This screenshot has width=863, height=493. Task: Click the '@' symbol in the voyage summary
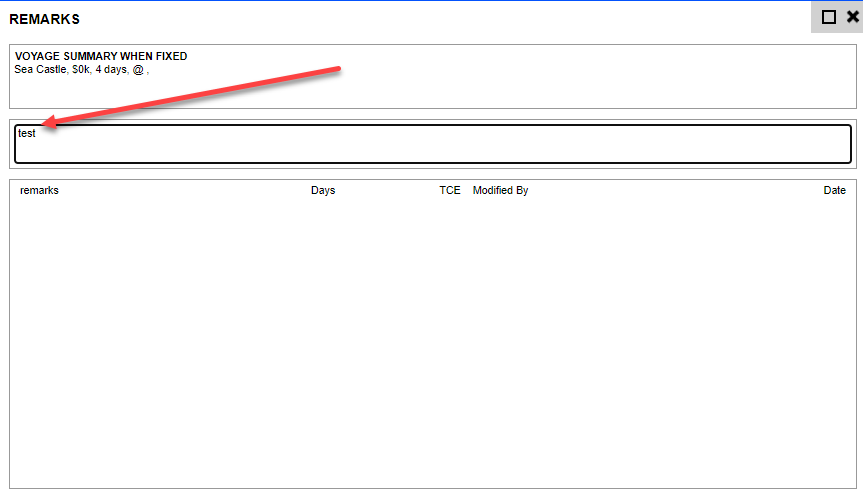point(138,70)
